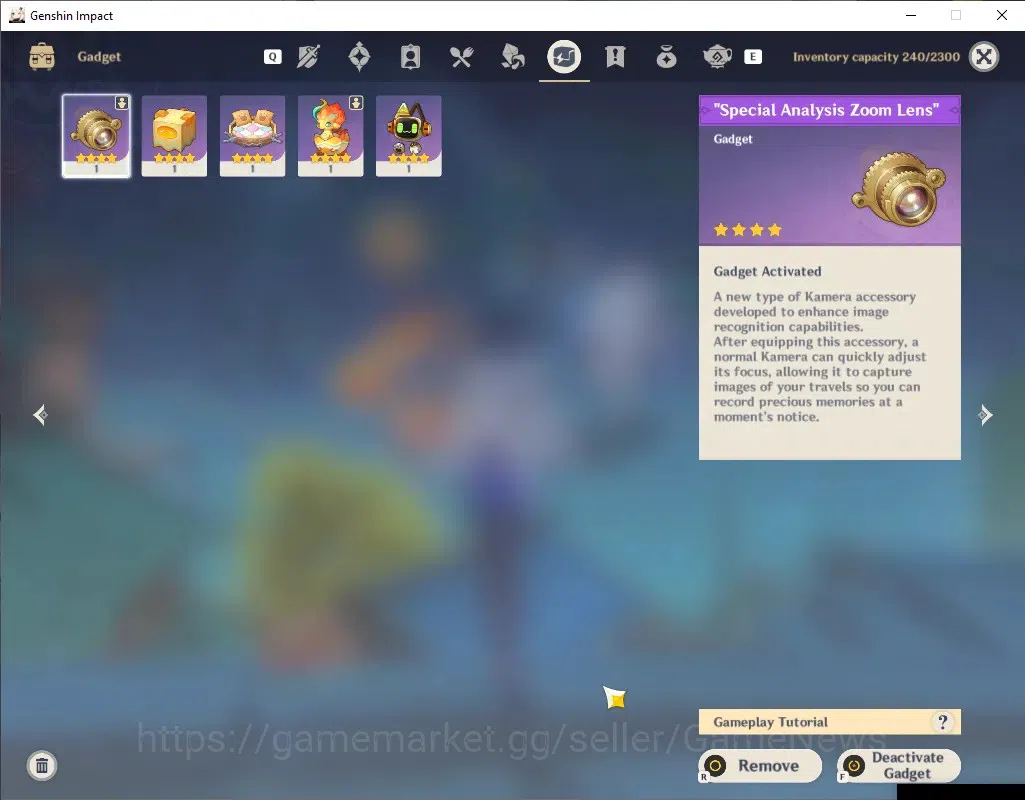Click the backpack inventory icon
Image resolution: width=1025 pixels, height=800 pixels.
tap(42, 57)
